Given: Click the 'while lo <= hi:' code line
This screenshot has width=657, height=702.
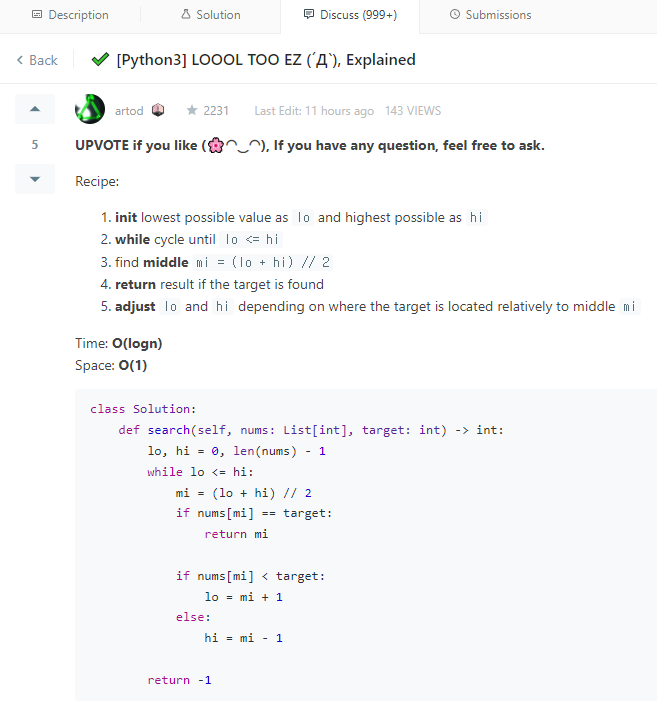Looking at the screenshot, I should click(x=200, y=472).
